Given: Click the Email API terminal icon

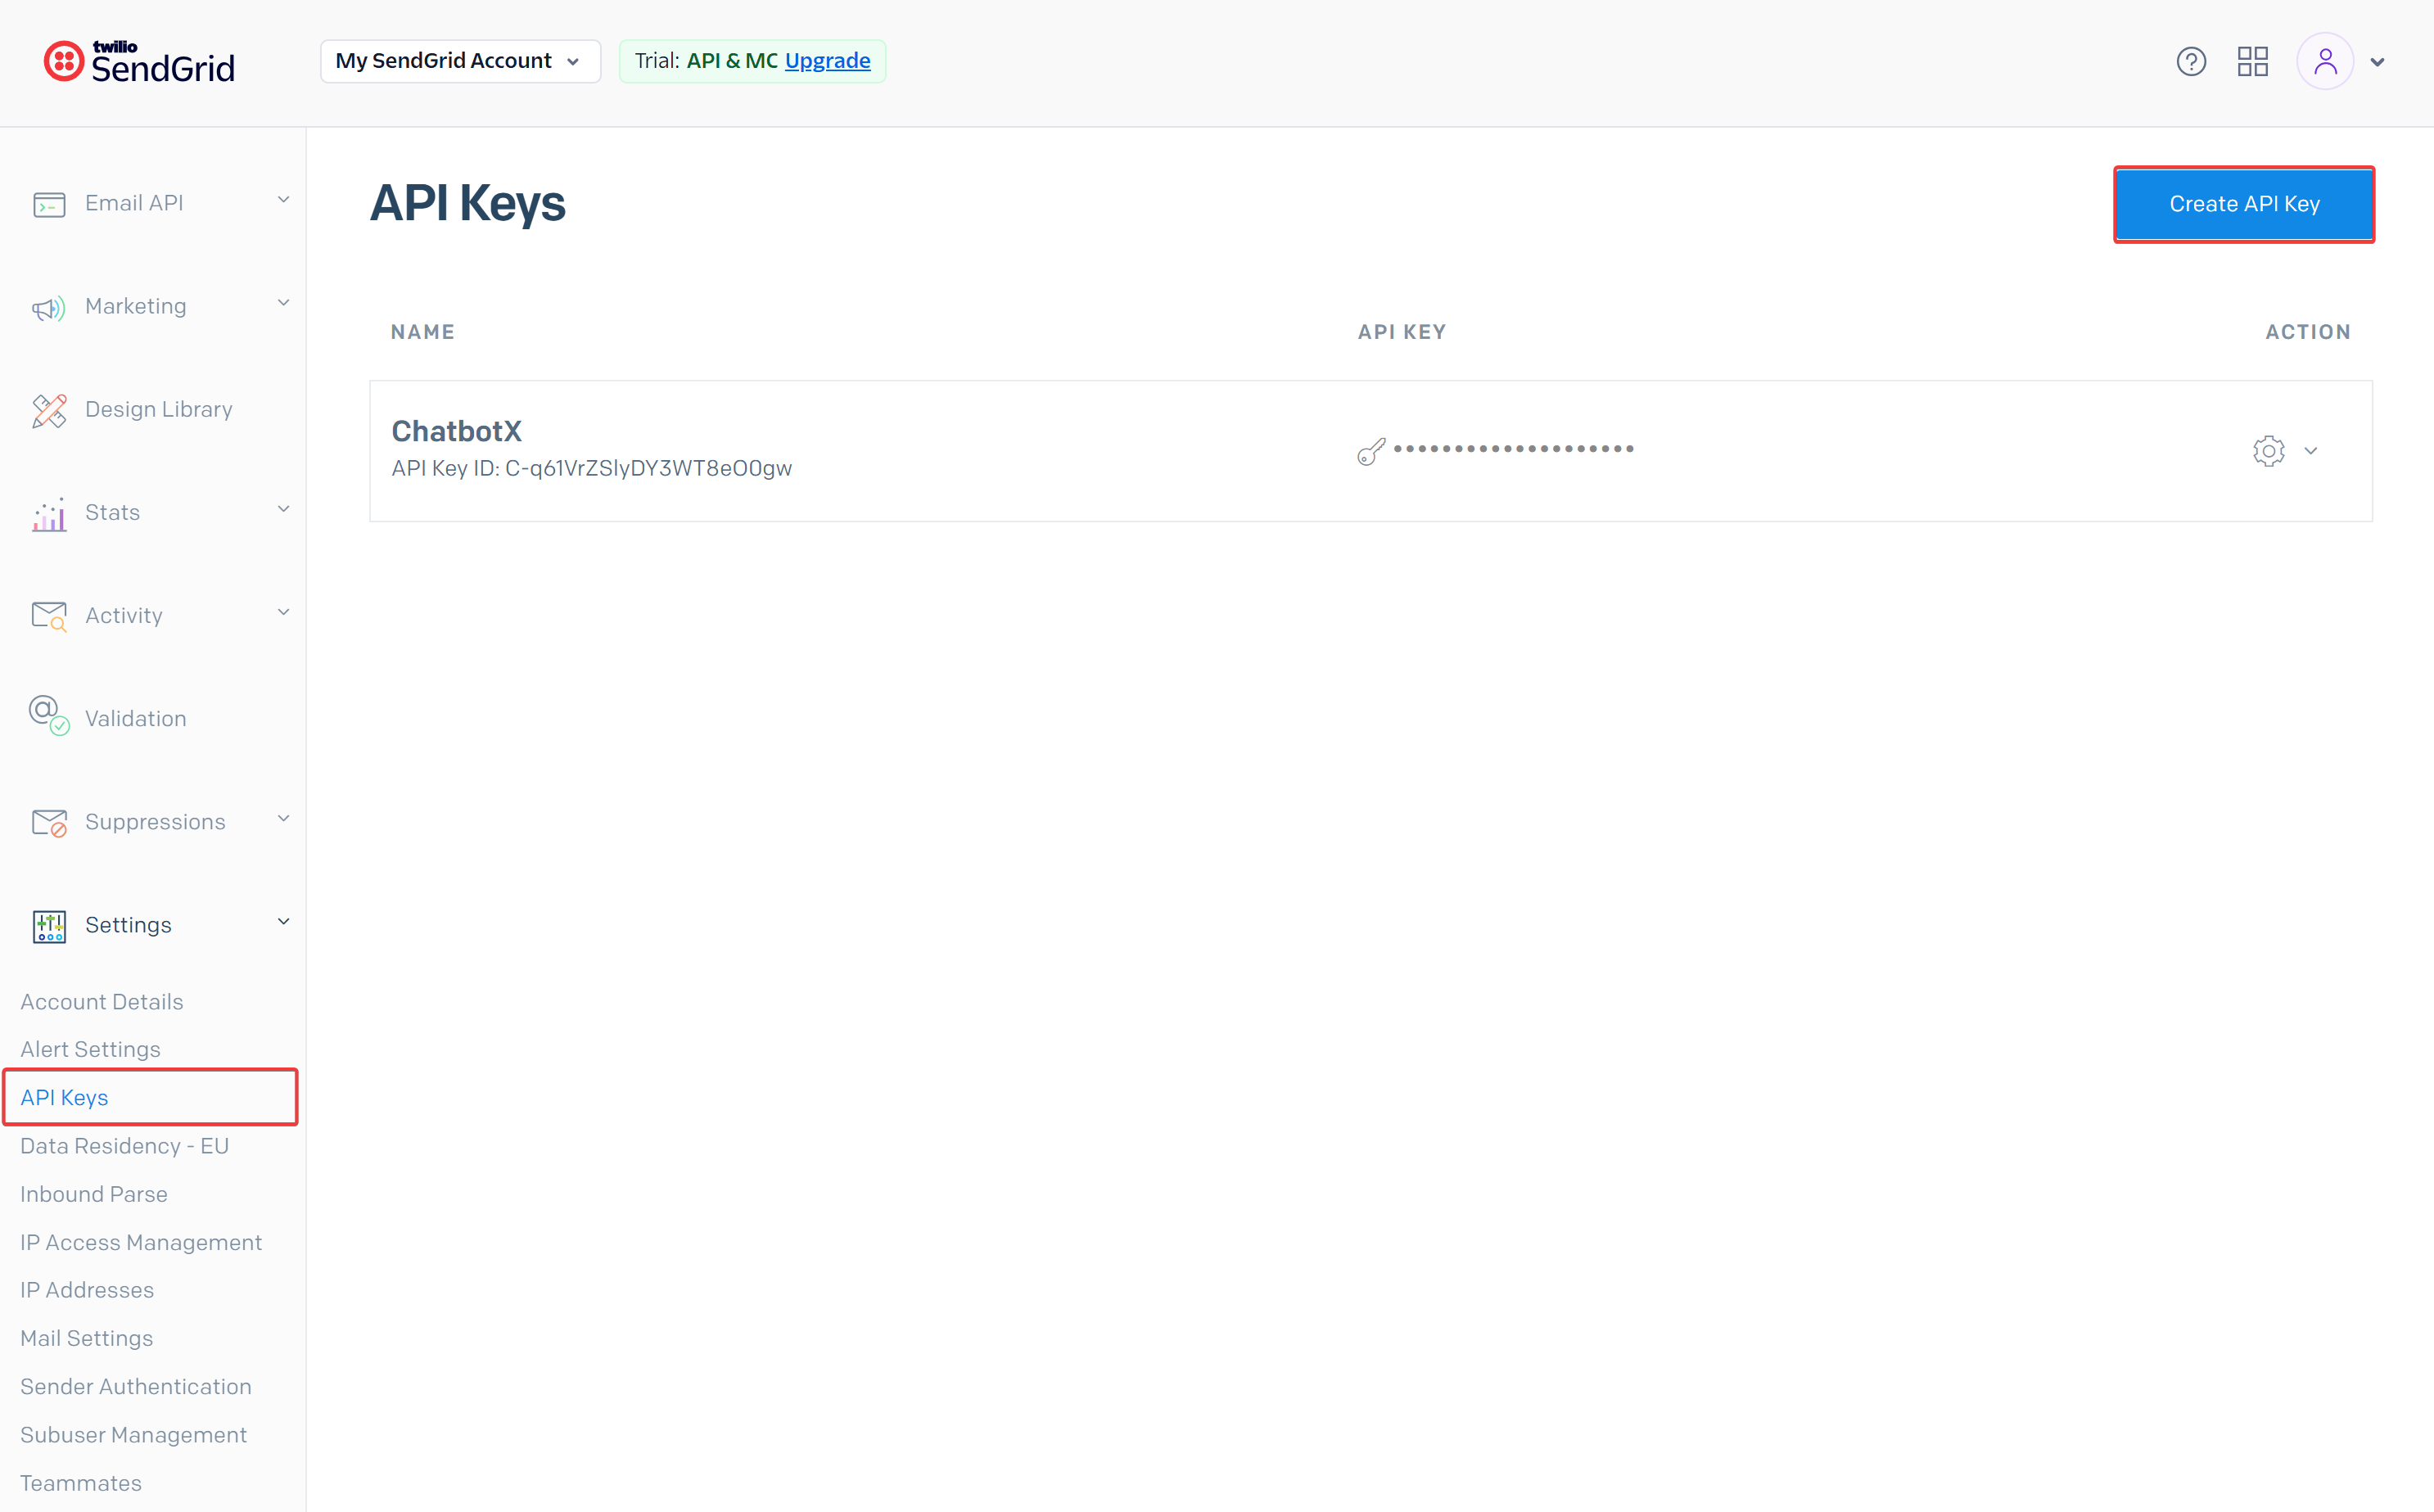Looking at the screenshot, I should pos(49,204).
